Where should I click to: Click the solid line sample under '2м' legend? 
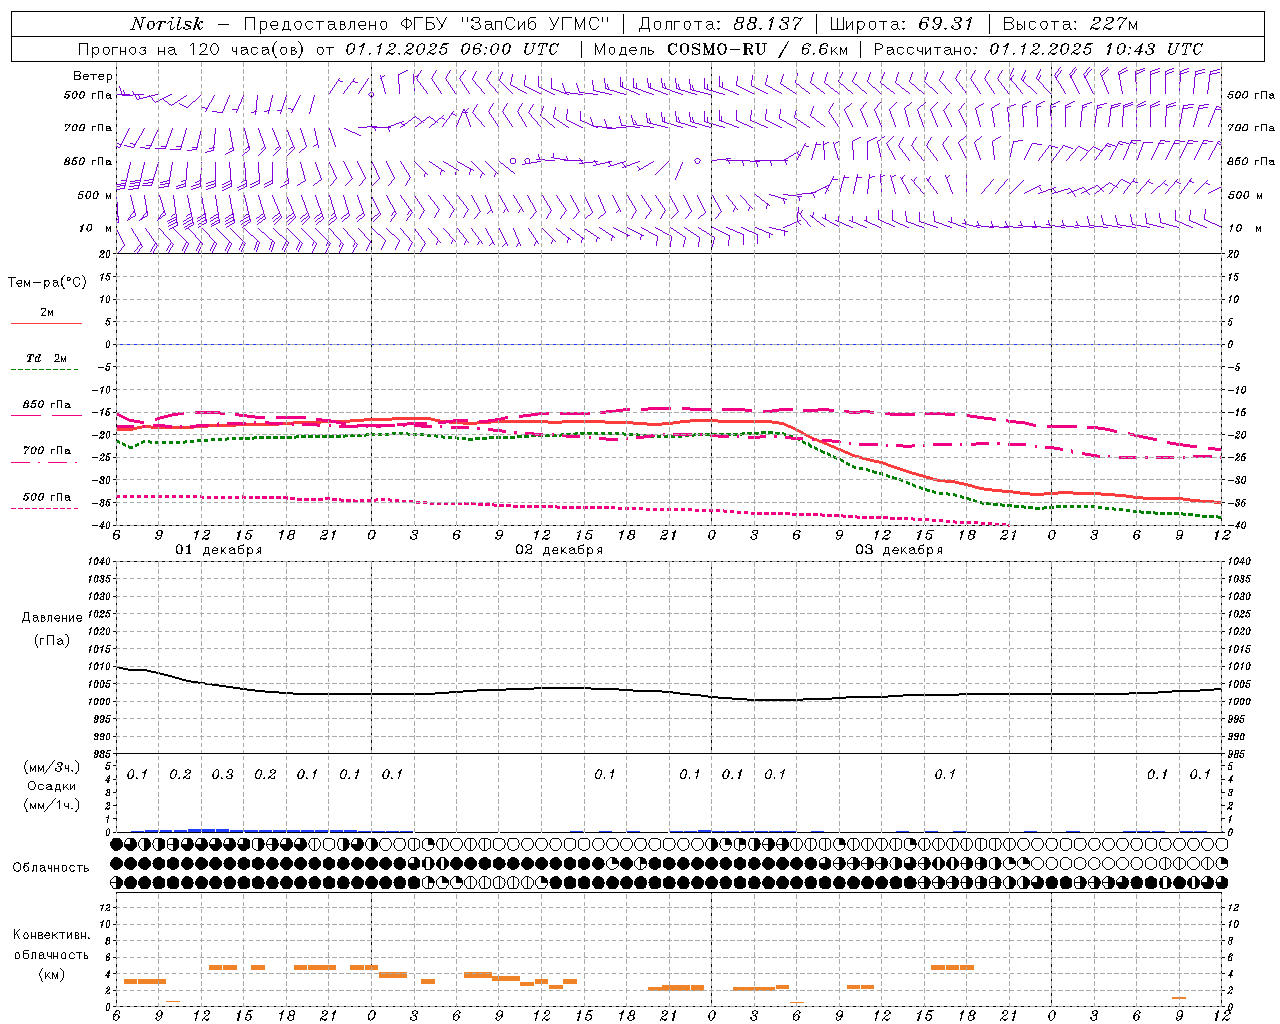pos(46,323)
